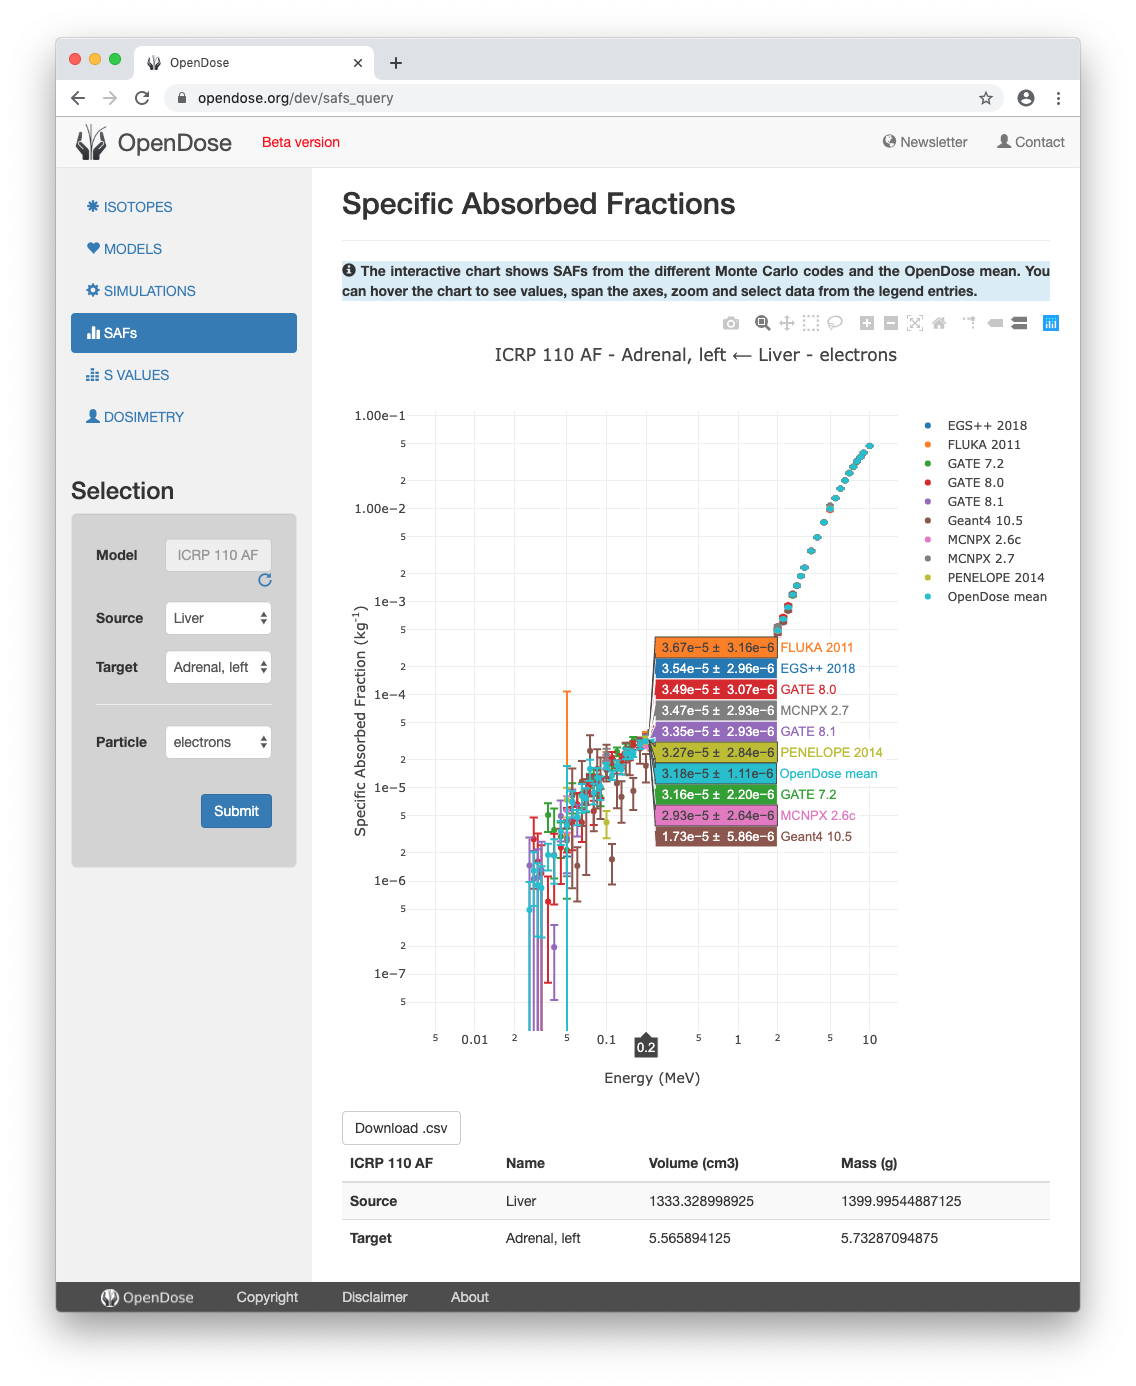Download plot as PNG camera icon
This screenshot has width=1136, height=1386.
pyautogui.click(x=731, y=323)
